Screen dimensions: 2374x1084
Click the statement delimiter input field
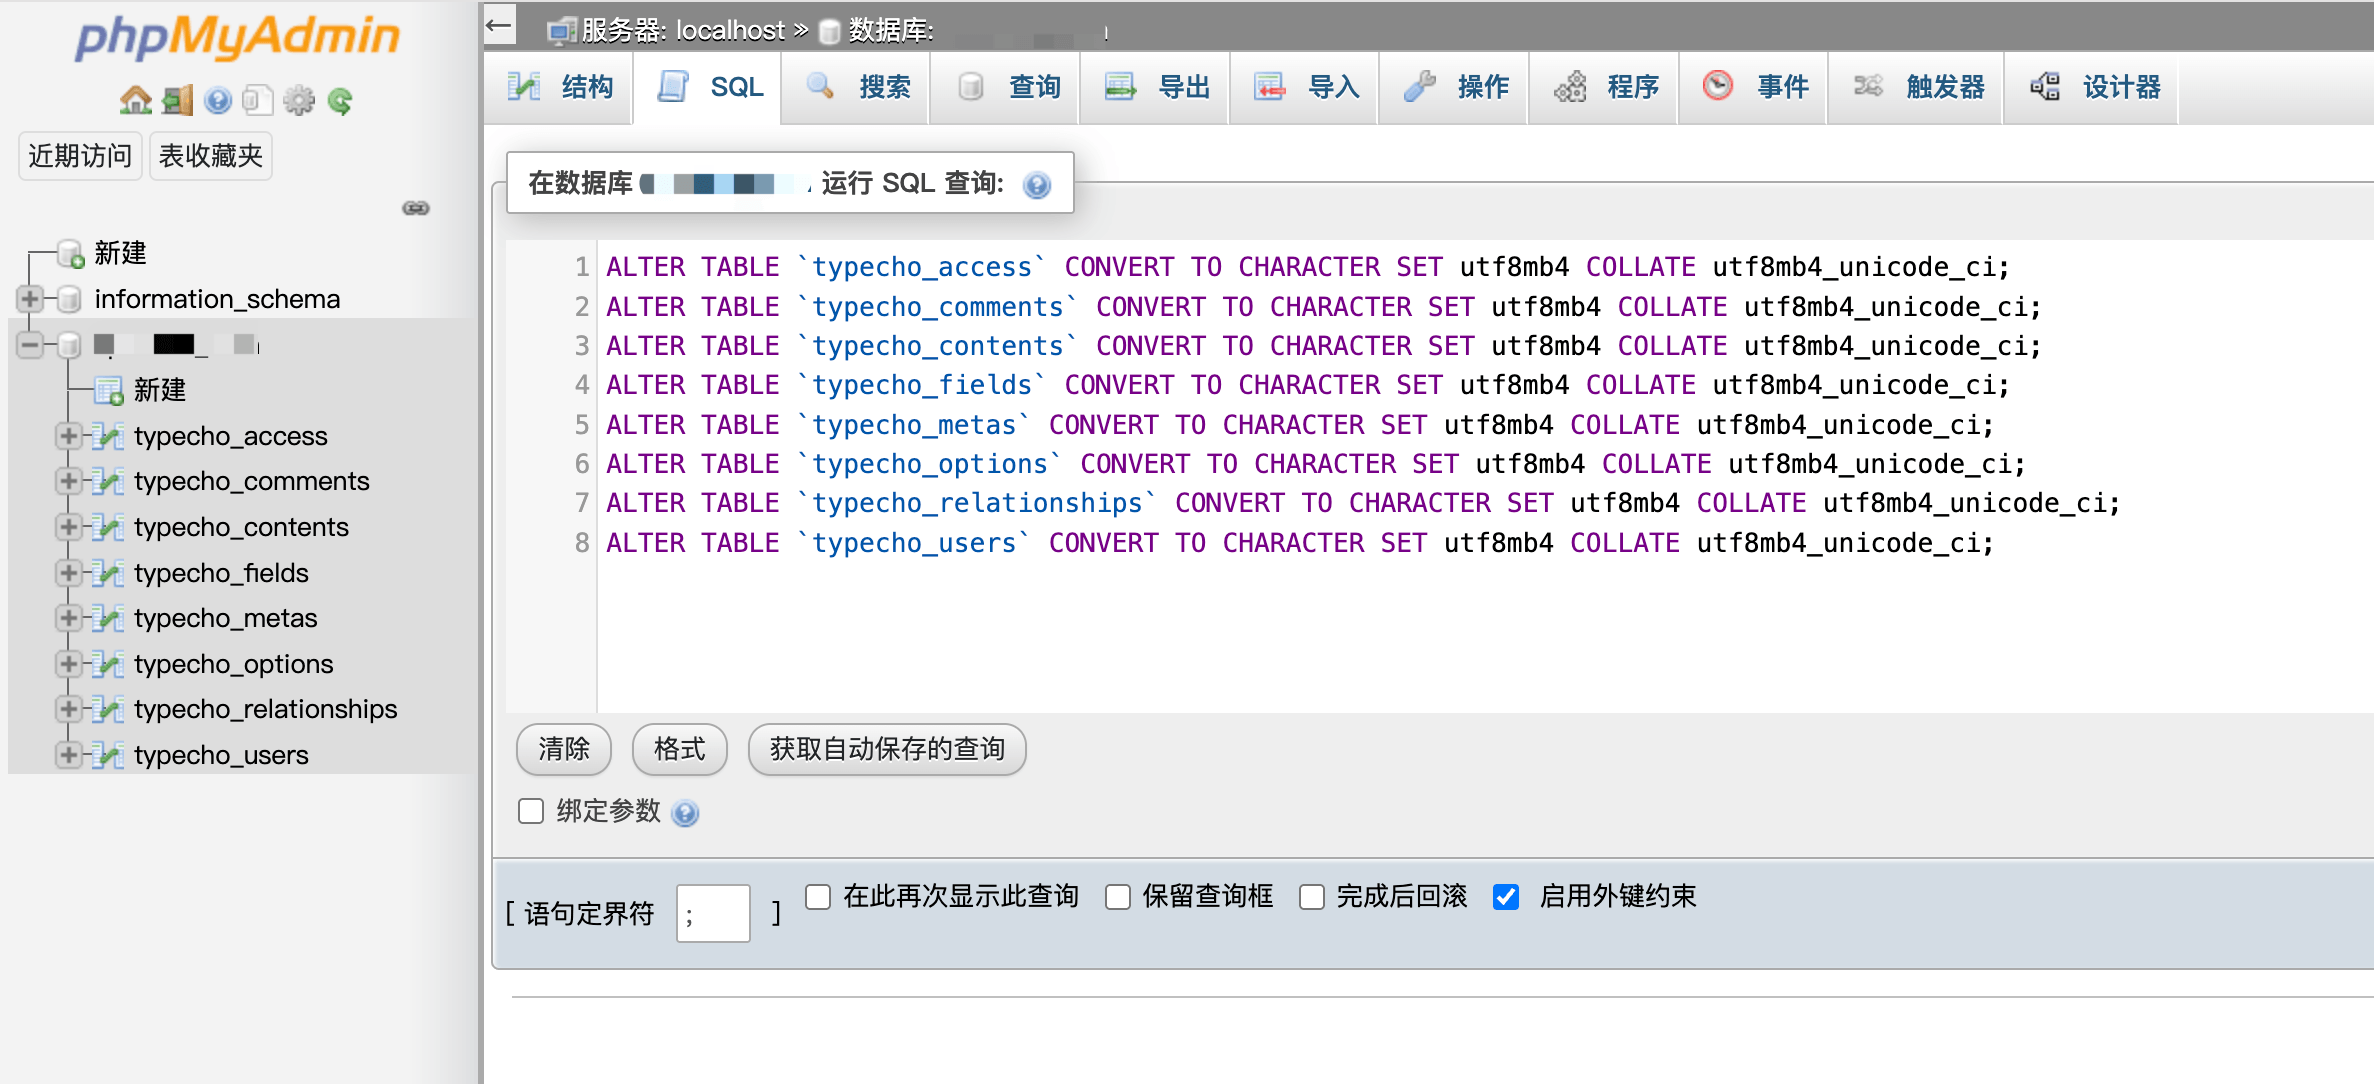point(712,912)
